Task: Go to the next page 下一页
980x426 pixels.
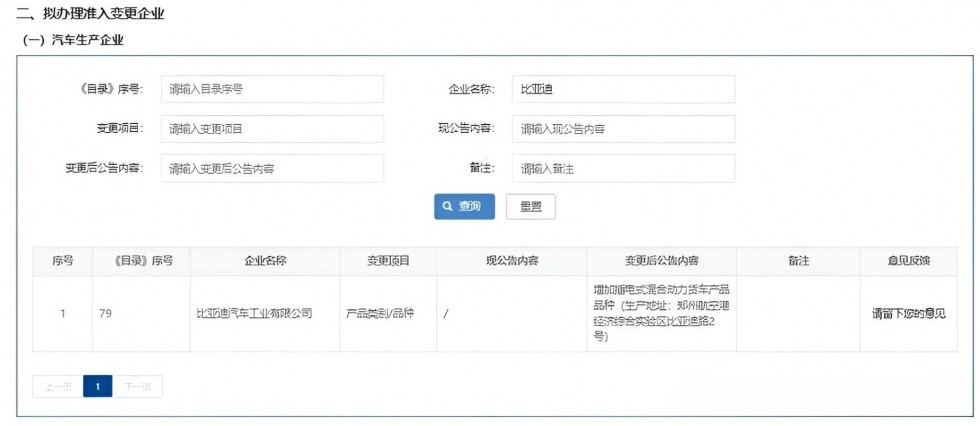Action: point(138,387)
